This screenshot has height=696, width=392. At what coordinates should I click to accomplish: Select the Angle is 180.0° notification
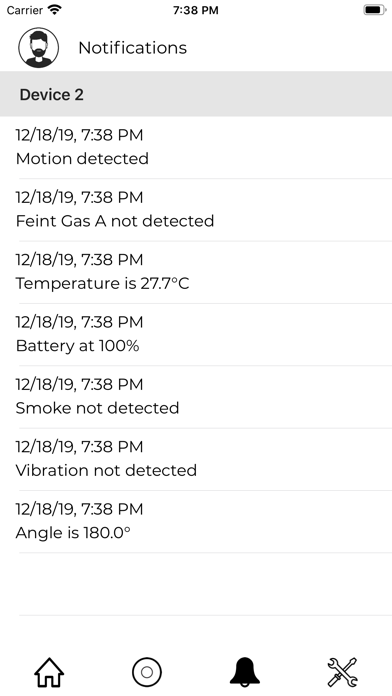coord(196,522)
